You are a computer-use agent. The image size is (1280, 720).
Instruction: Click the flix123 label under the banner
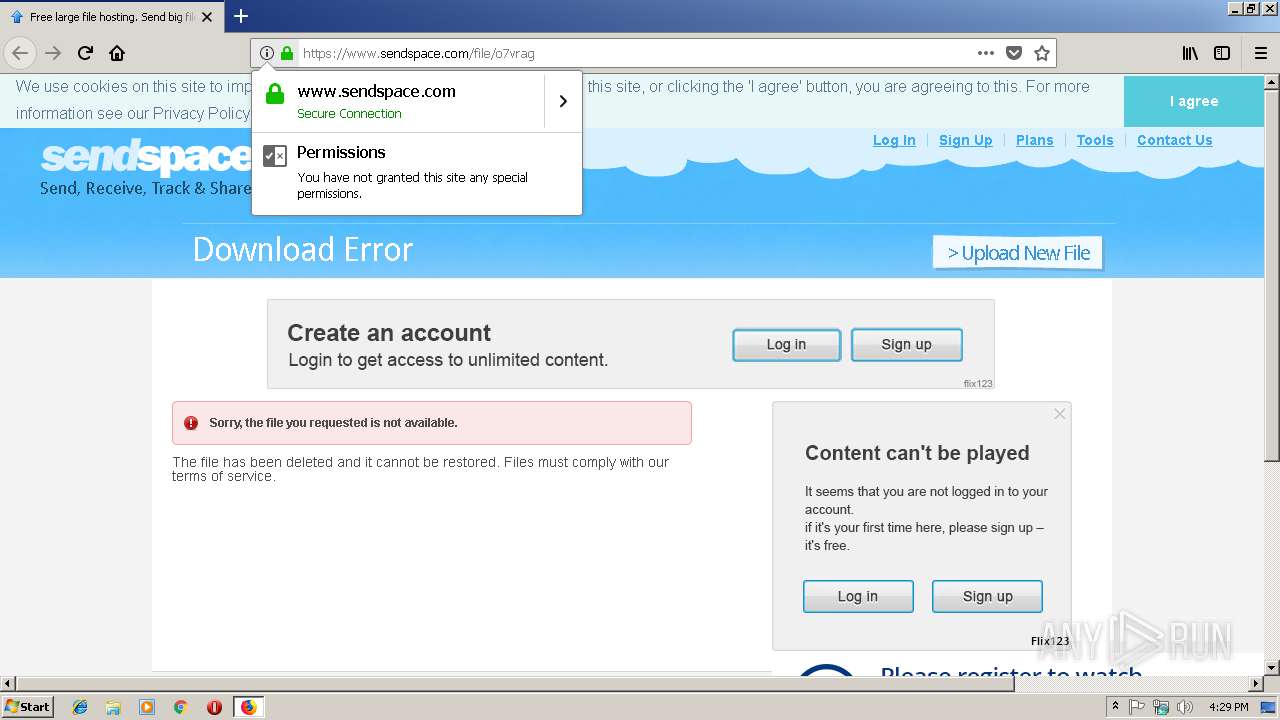click(x=978, y=383)
